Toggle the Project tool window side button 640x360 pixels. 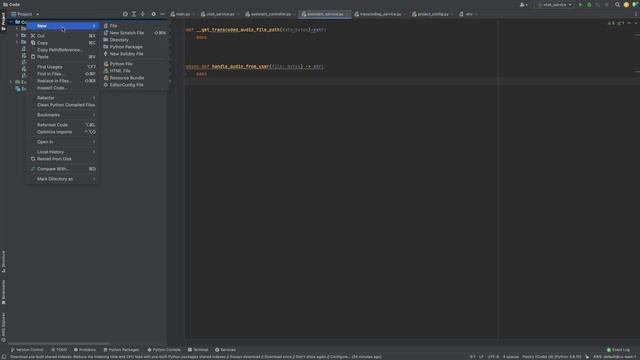pyautogui.click(x=4, y=21)
